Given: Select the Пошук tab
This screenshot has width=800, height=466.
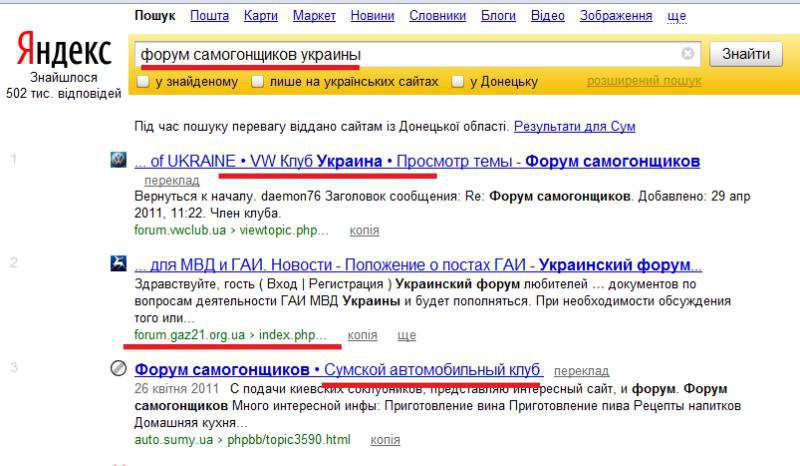Looking at the screenshot, I should click(155, 16).
